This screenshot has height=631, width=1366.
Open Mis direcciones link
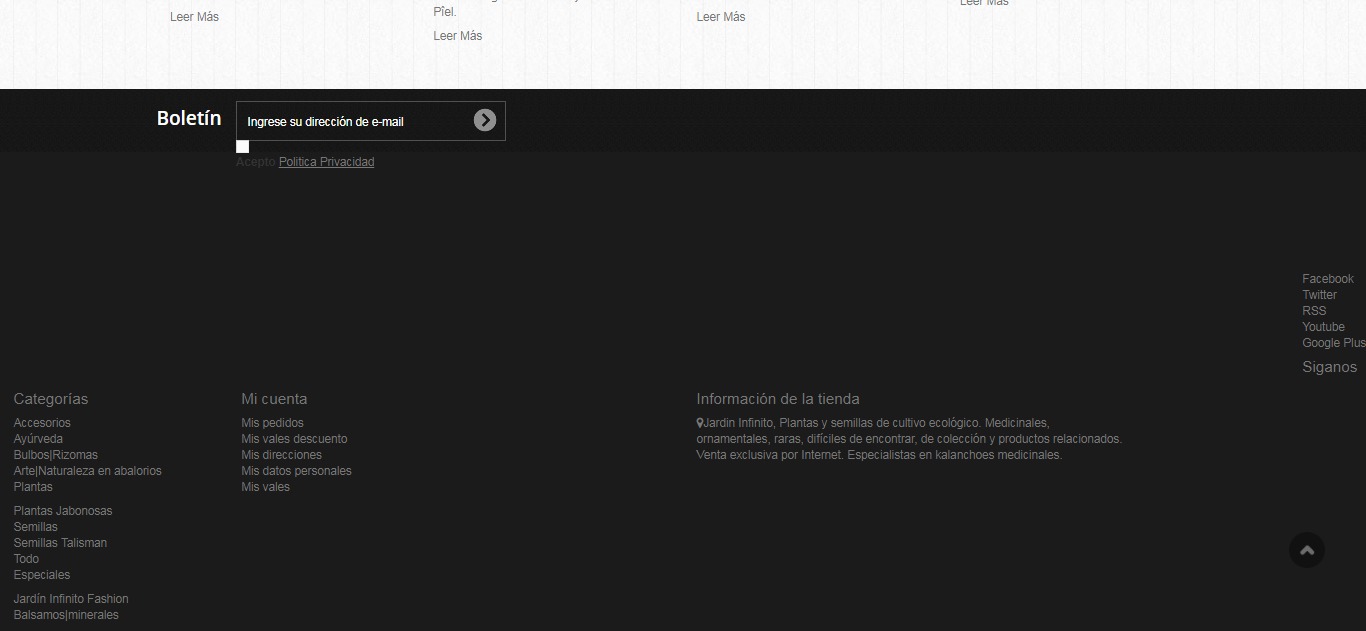[x=281, y=455]
